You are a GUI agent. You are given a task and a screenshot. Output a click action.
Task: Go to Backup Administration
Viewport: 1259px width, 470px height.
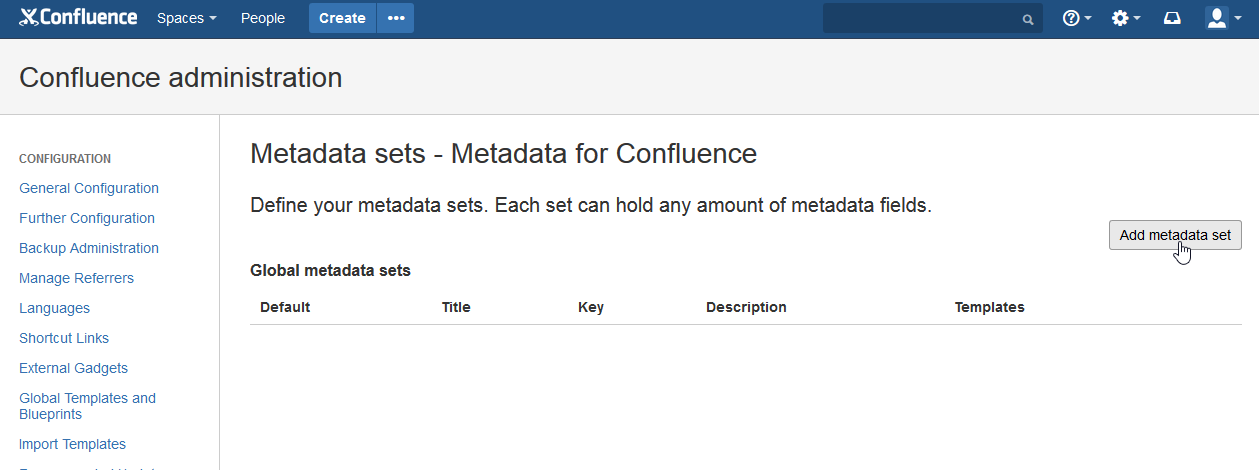89,248
